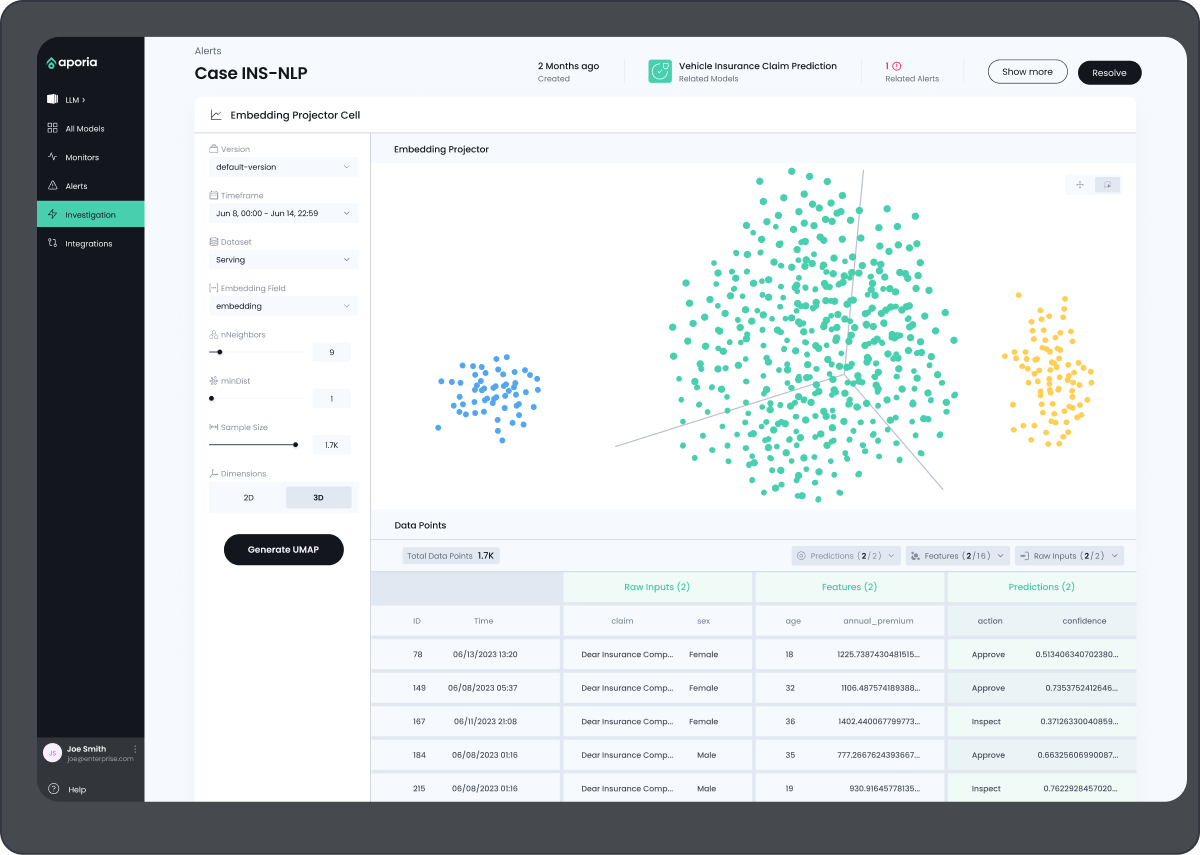Screen dimensions: 1201x855
Task: Click the Resolve button
Action: (1109, 72)
